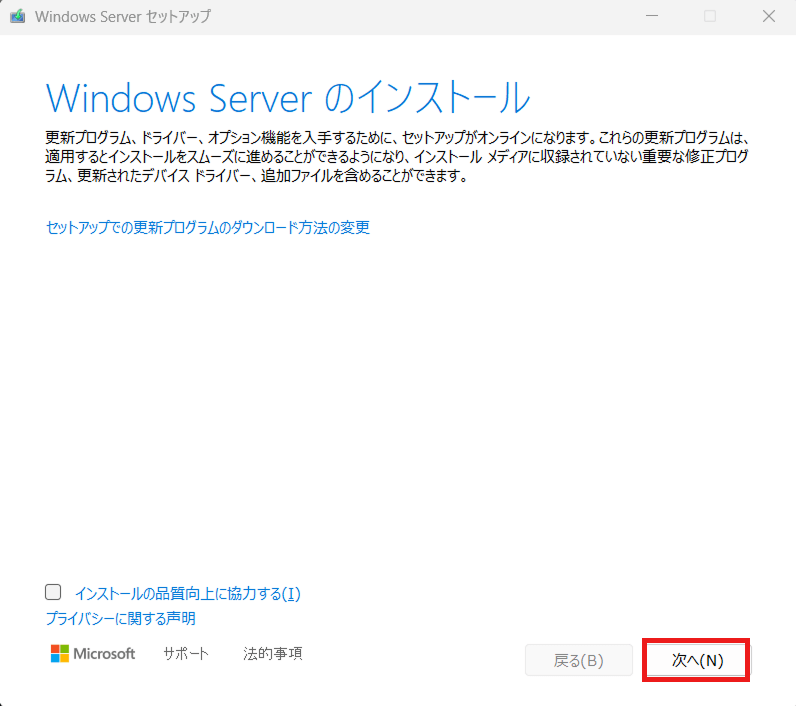Open the サポート link
796x706 pixels.
tap(186, 653)
